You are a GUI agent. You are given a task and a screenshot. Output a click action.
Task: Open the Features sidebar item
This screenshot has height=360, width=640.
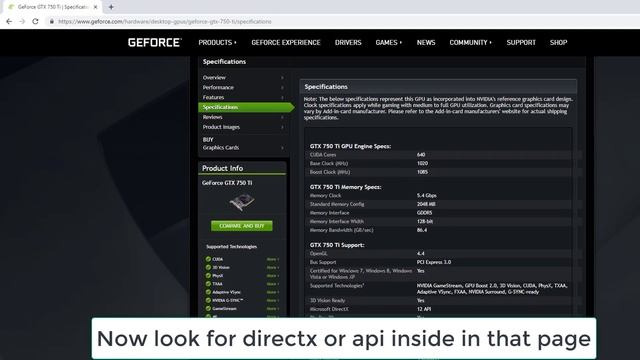click(213, 97)
